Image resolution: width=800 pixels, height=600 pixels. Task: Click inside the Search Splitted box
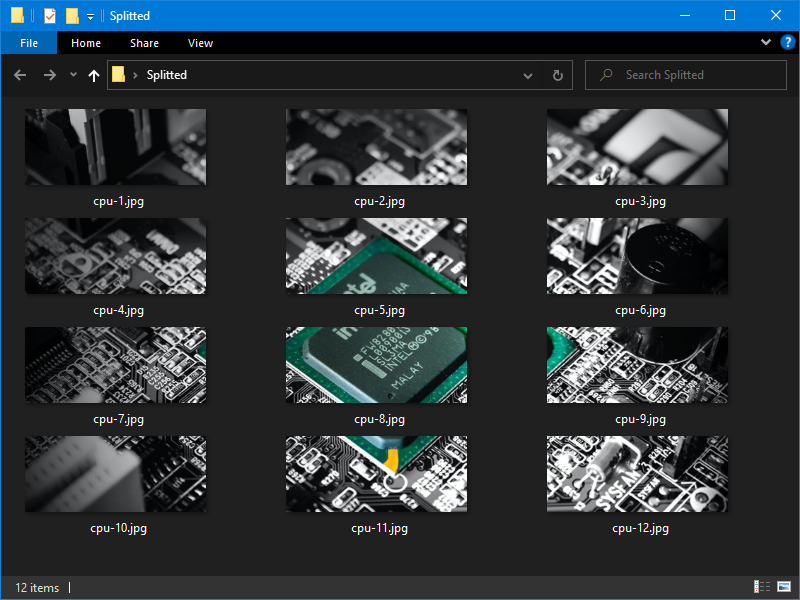tap(685, 74)
